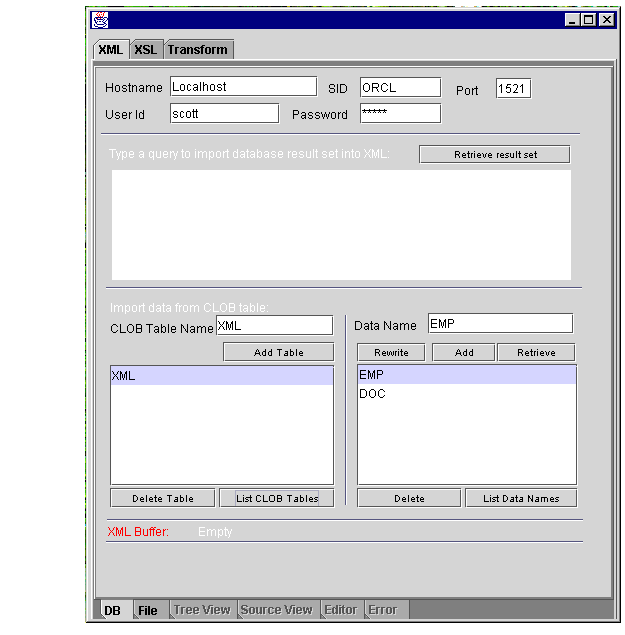Select XML in the CLOB table list

click(221, 376)
